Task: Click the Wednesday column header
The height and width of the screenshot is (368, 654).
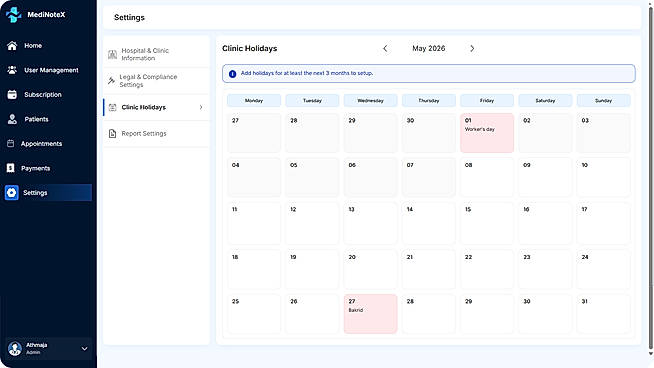Action: click(x=370, y=101)
